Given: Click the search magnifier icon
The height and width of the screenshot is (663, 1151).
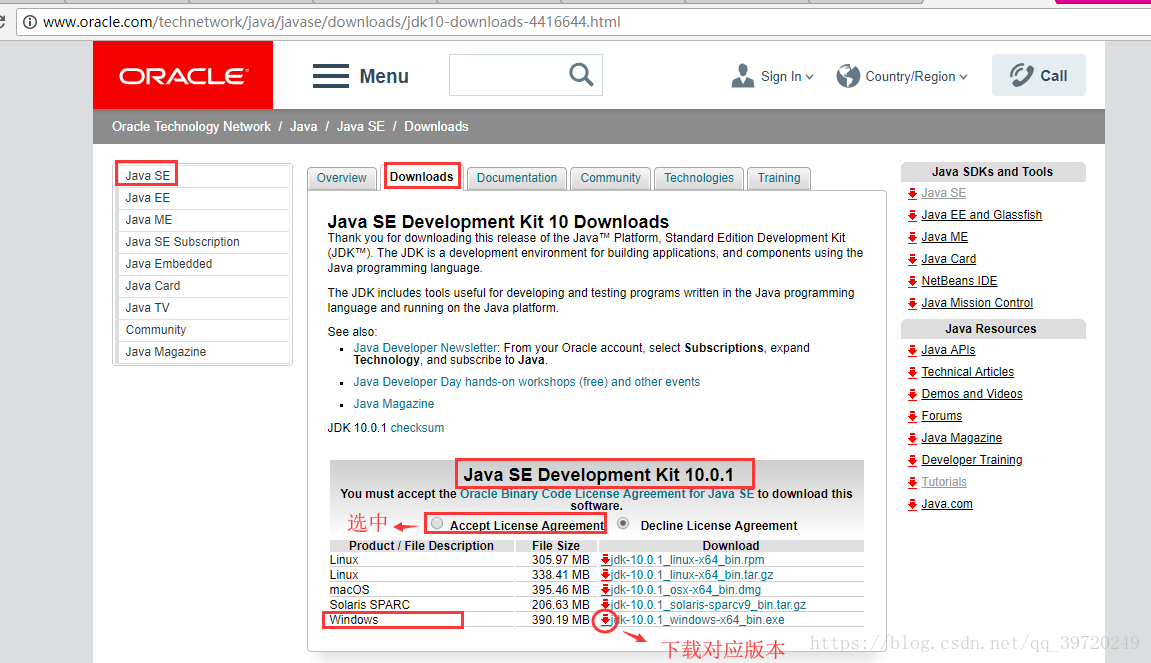Looking at the screenshot, I should point(581,74).
